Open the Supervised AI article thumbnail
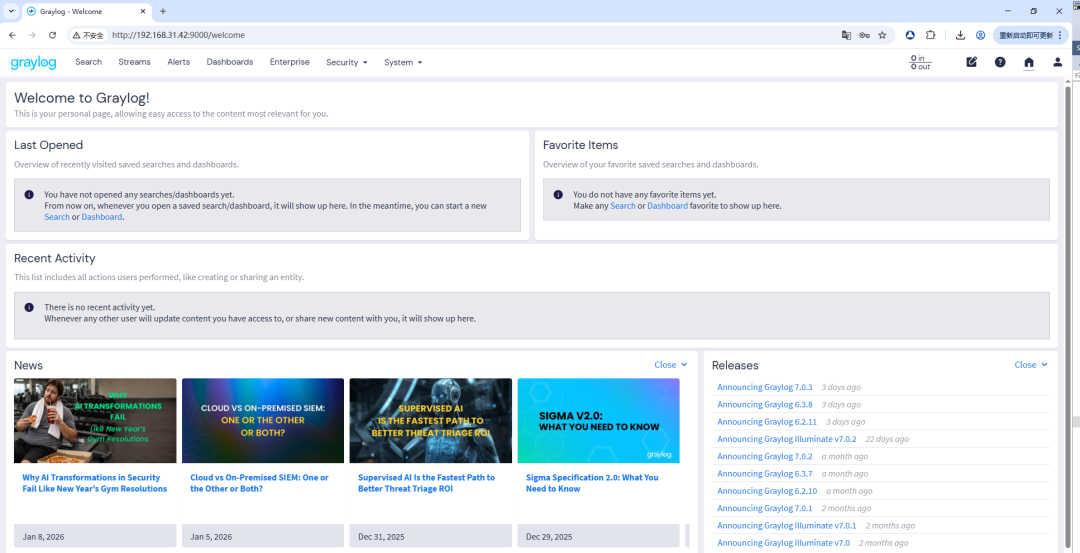 click(x=430, y=421)
